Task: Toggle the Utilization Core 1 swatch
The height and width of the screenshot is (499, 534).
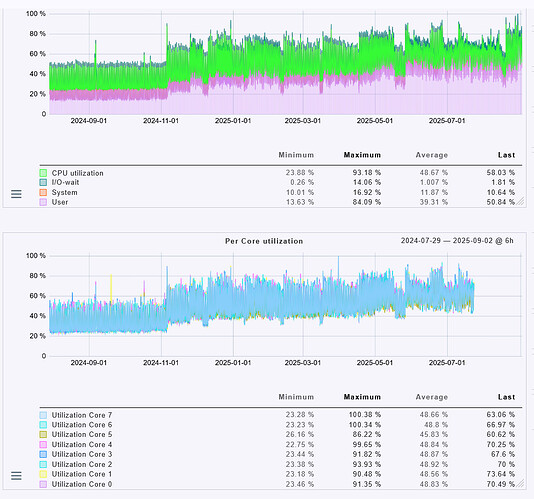Action: click(43, 474)
